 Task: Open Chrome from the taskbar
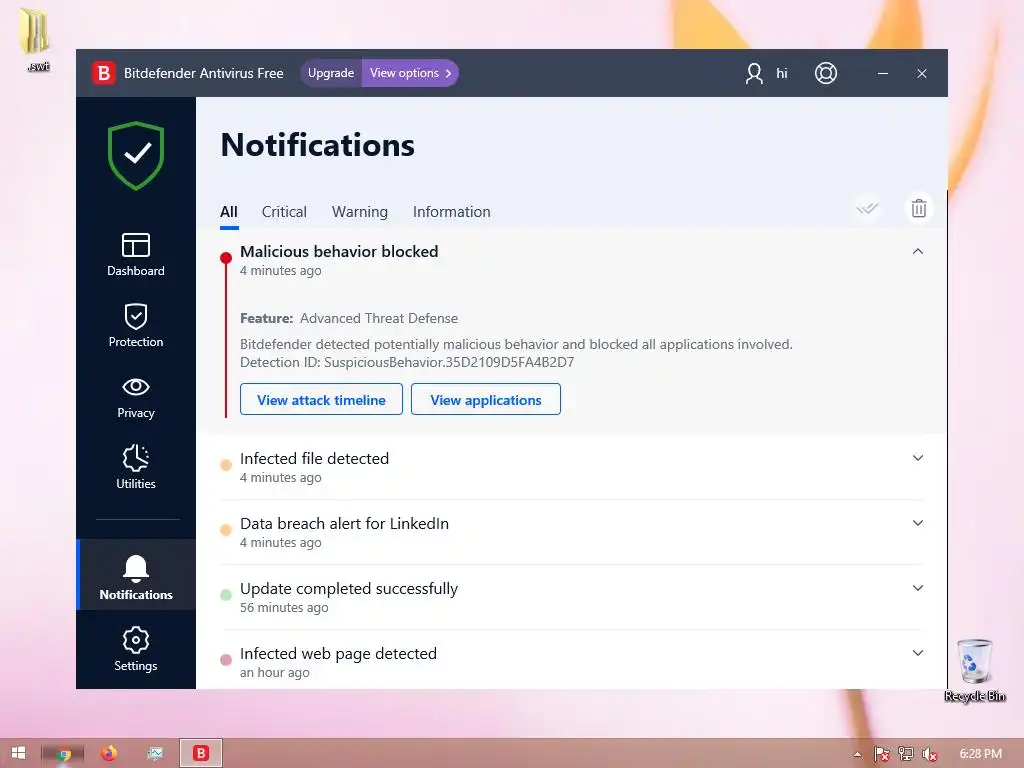coord(63,754)
